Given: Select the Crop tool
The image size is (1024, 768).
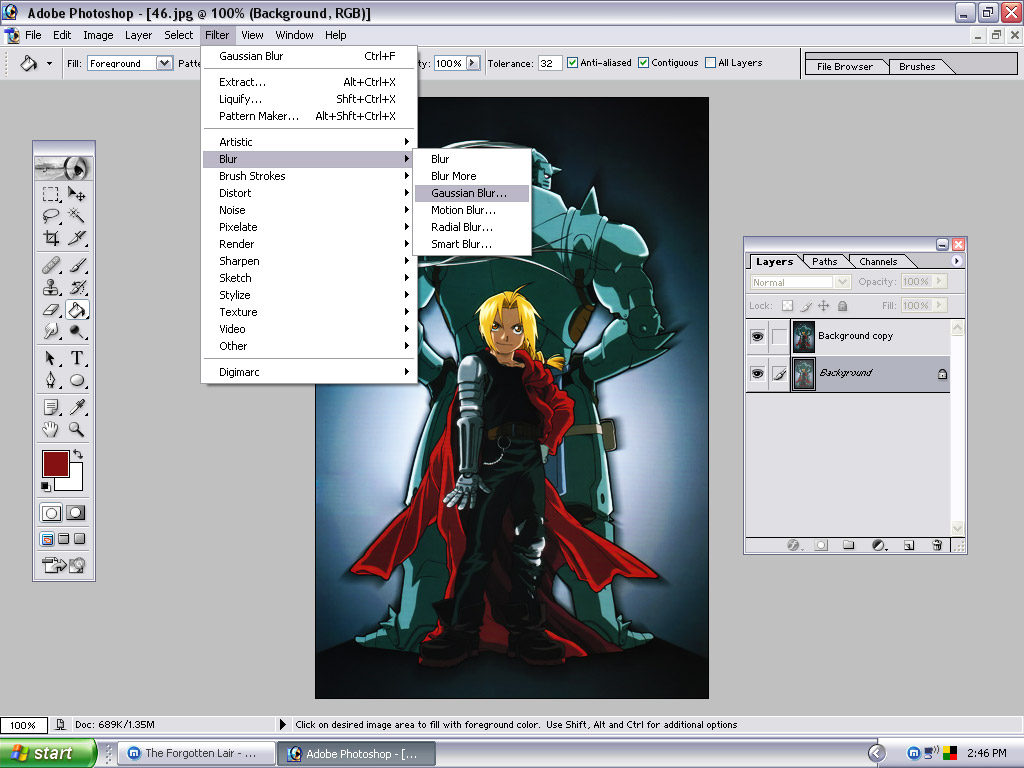Looking at the screenshot, I should [51, 238].
